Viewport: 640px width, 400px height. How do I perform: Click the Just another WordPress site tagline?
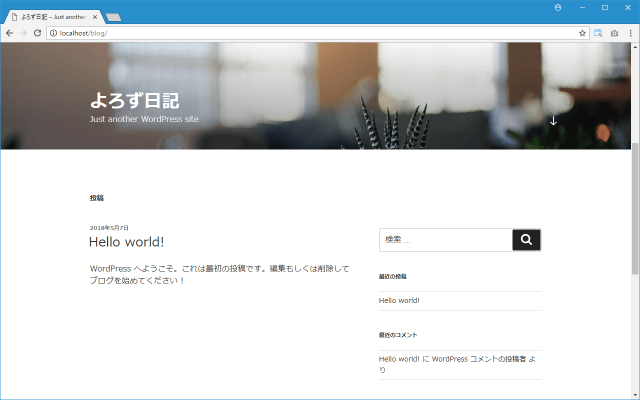144,119
